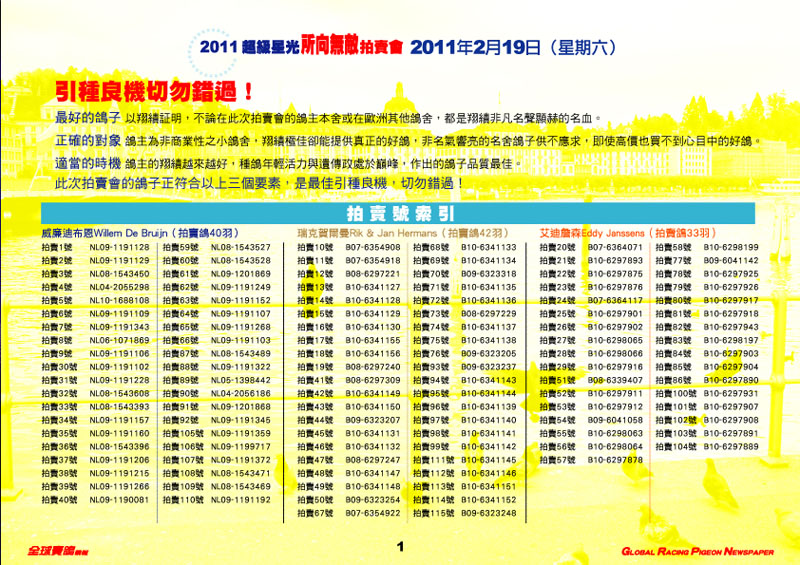
Task: Click lot label 拍賣100號
Action: 676,394
